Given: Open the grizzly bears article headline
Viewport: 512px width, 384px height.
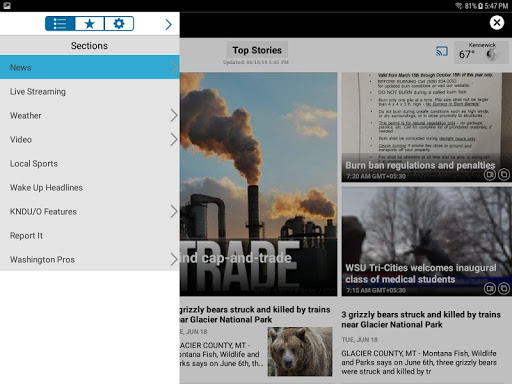Looking at the screenshot, I should 421,319.
